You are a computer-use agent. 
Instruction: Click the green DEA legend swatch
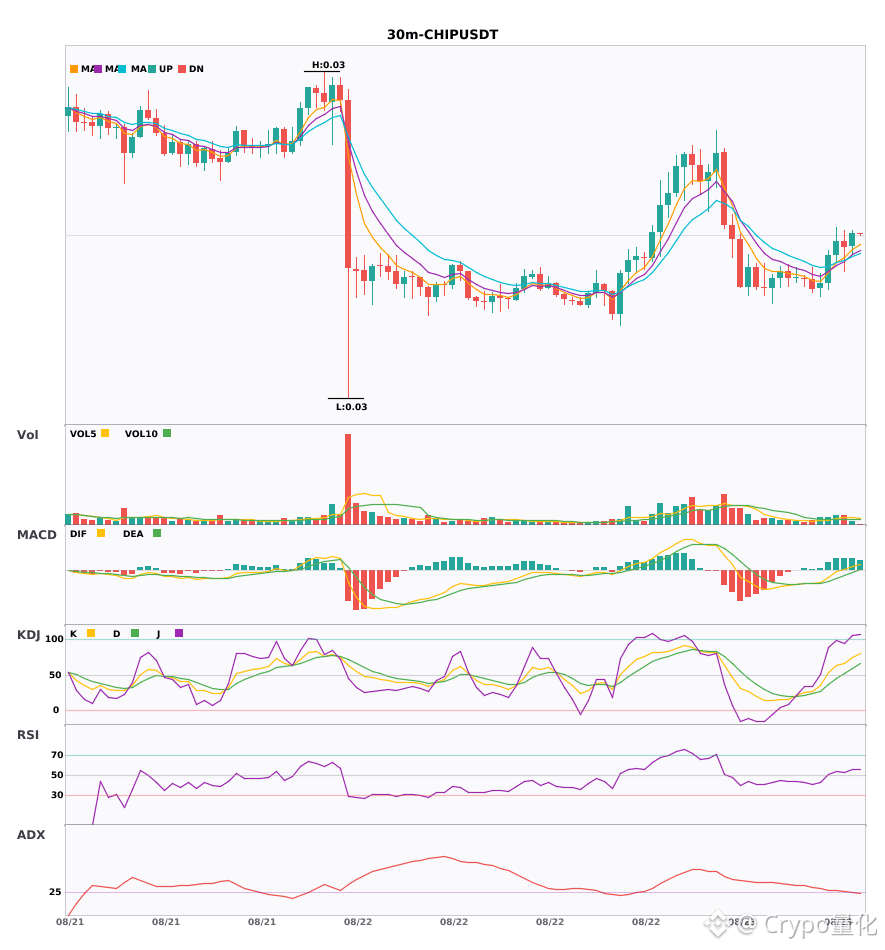pos(157,533)
